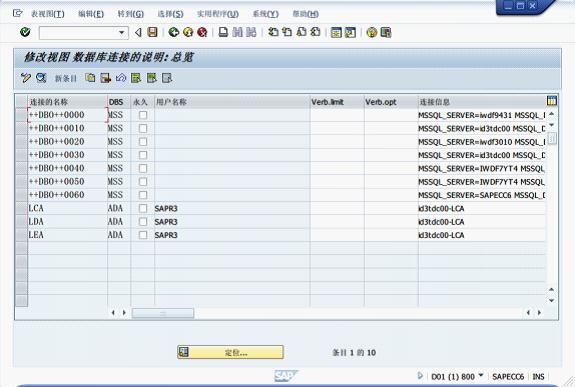Click the Generate Shortcut icon
Screen dimensions: 575x387
350,32
